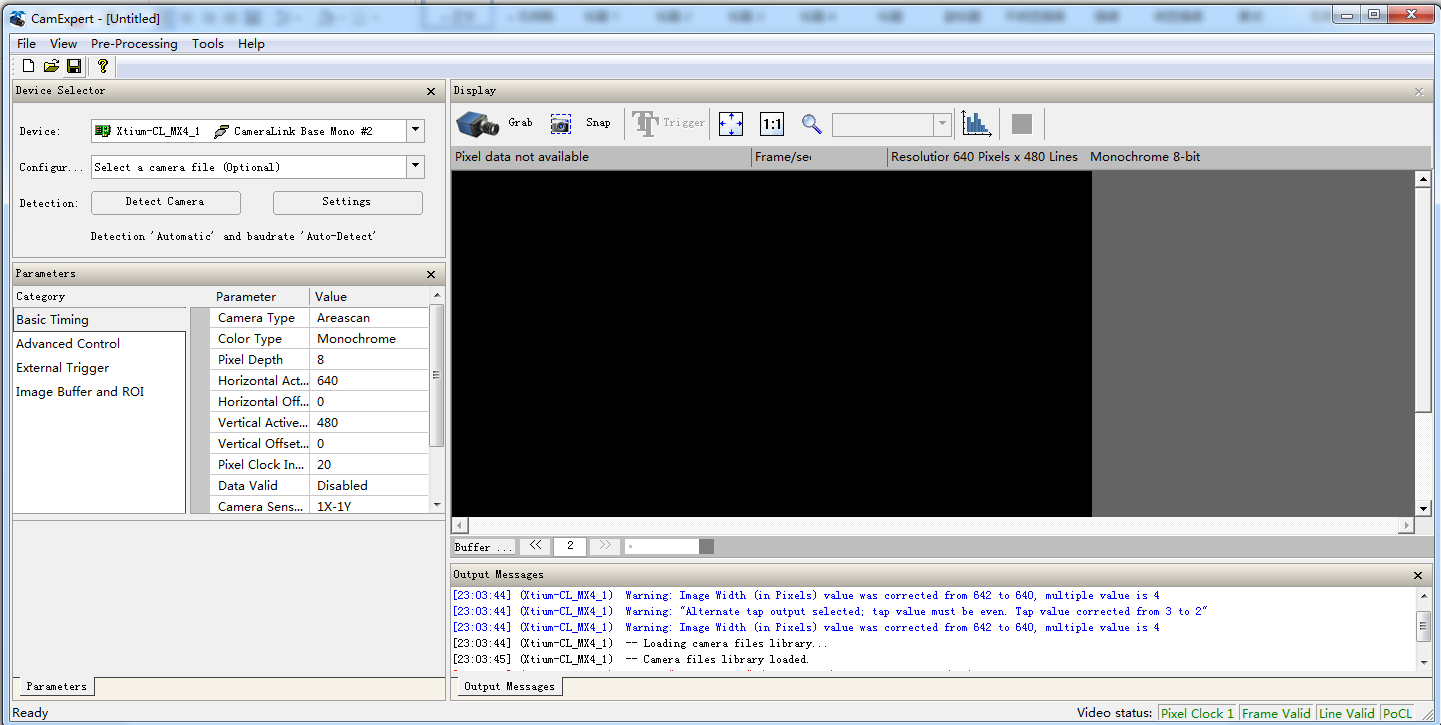Close the Parameters panel
This screenshot has width=1441, height=725.
point(431,274)
